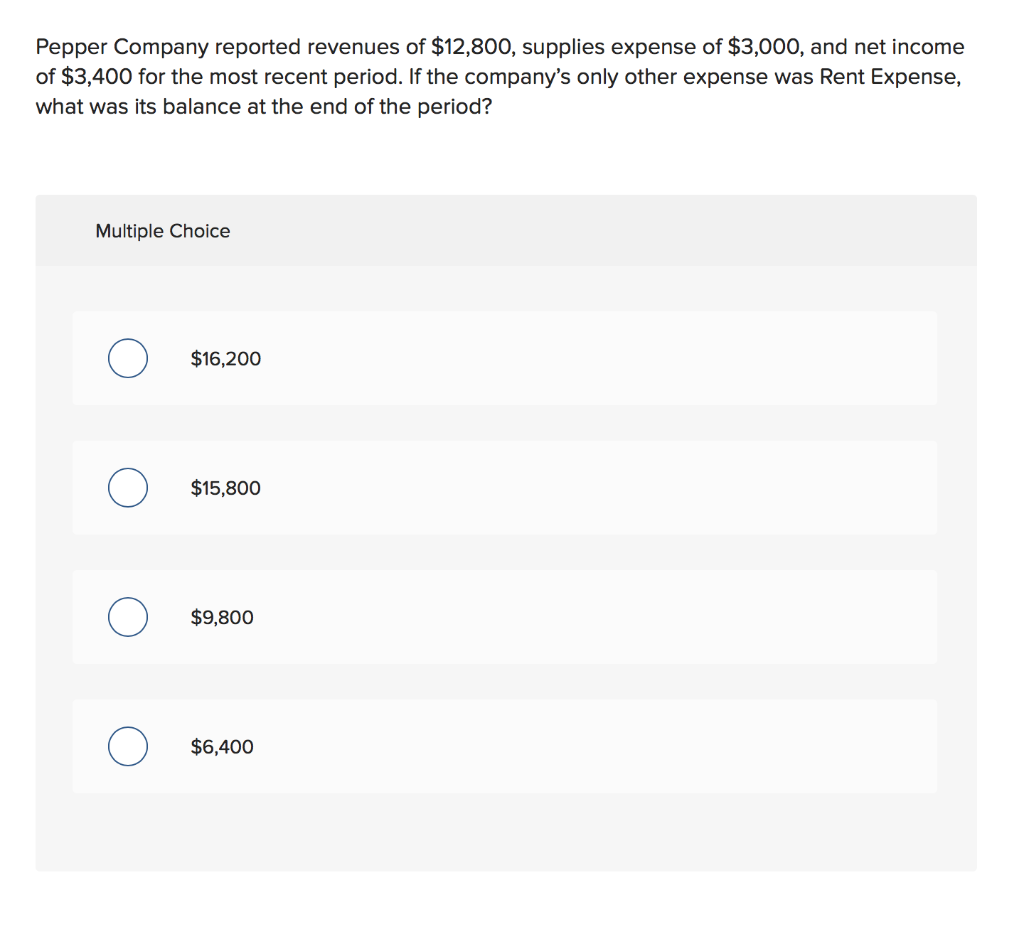Click the Multiple Choice header
The width and height of the screenshot is (1024, 944).
click(162, 230)
